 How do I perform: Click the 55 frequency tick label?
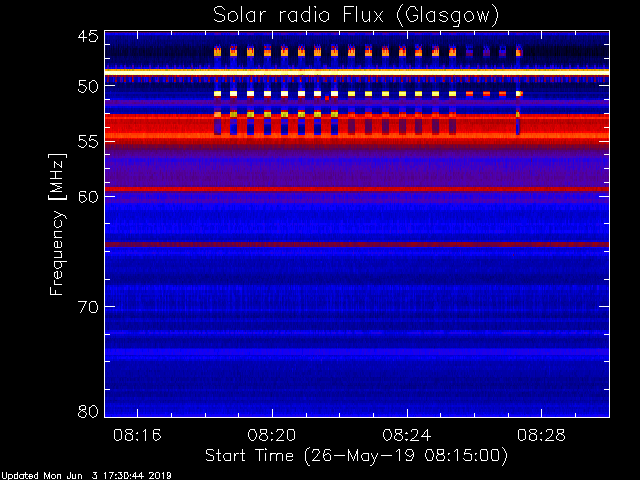click(88, 142)
